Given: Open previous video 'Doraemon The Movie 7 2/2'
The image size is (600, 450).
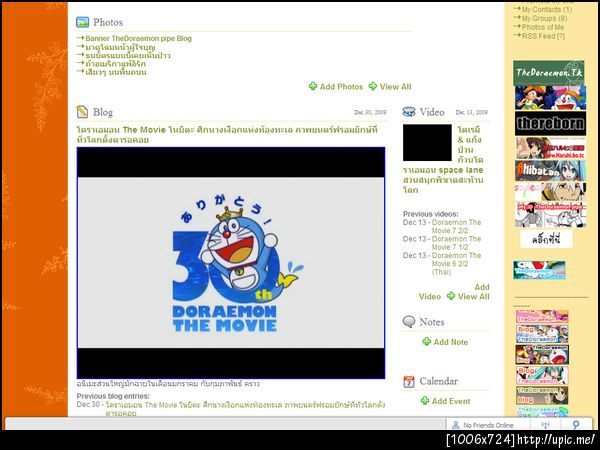Looking at the screenshot, I should pos(456,227).
